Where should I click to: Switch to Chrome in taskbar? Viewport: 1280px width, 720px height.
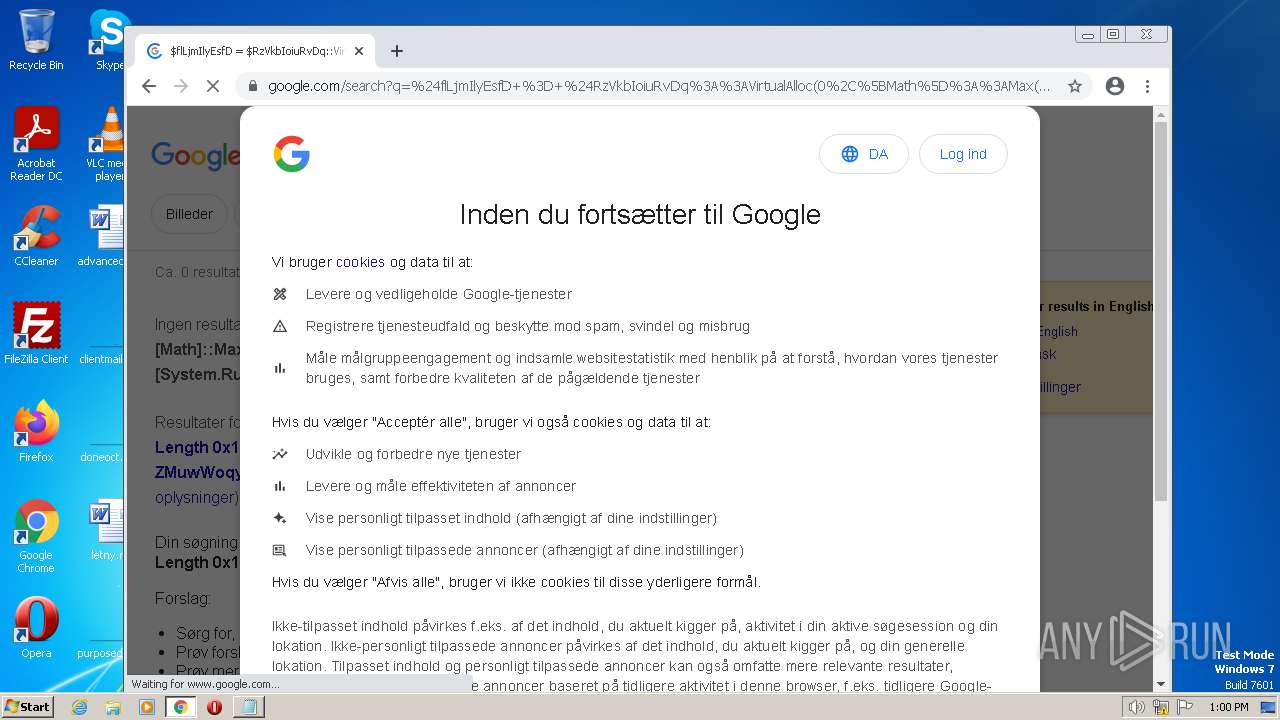[x=180, y=706]
